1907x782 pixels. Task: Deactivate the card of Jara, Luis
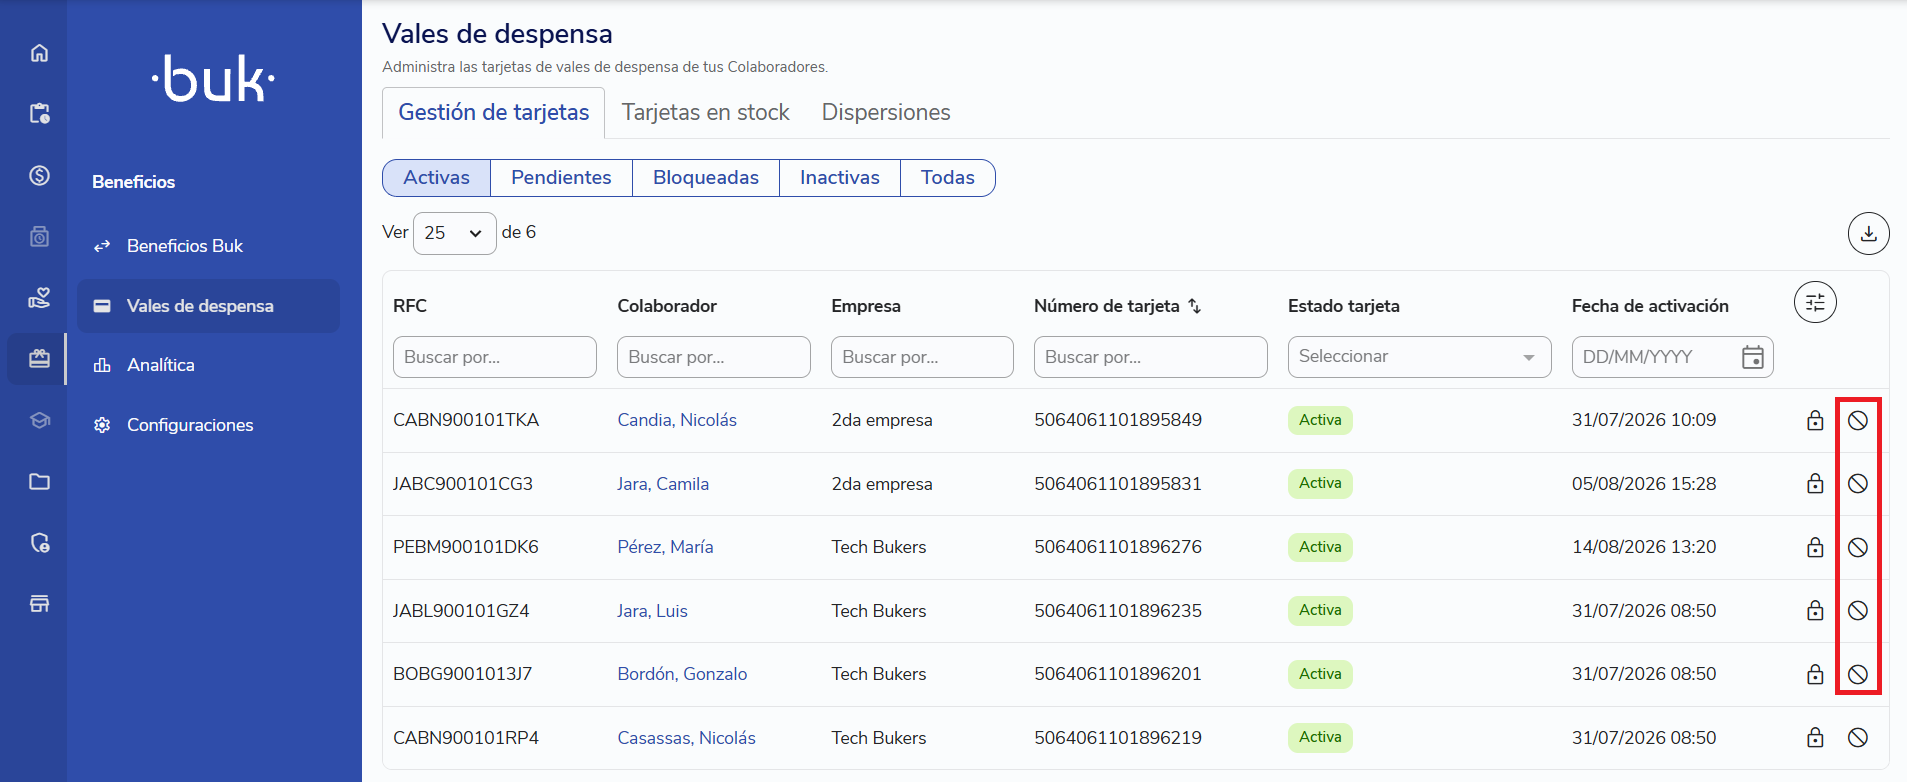pos(1857,611)
